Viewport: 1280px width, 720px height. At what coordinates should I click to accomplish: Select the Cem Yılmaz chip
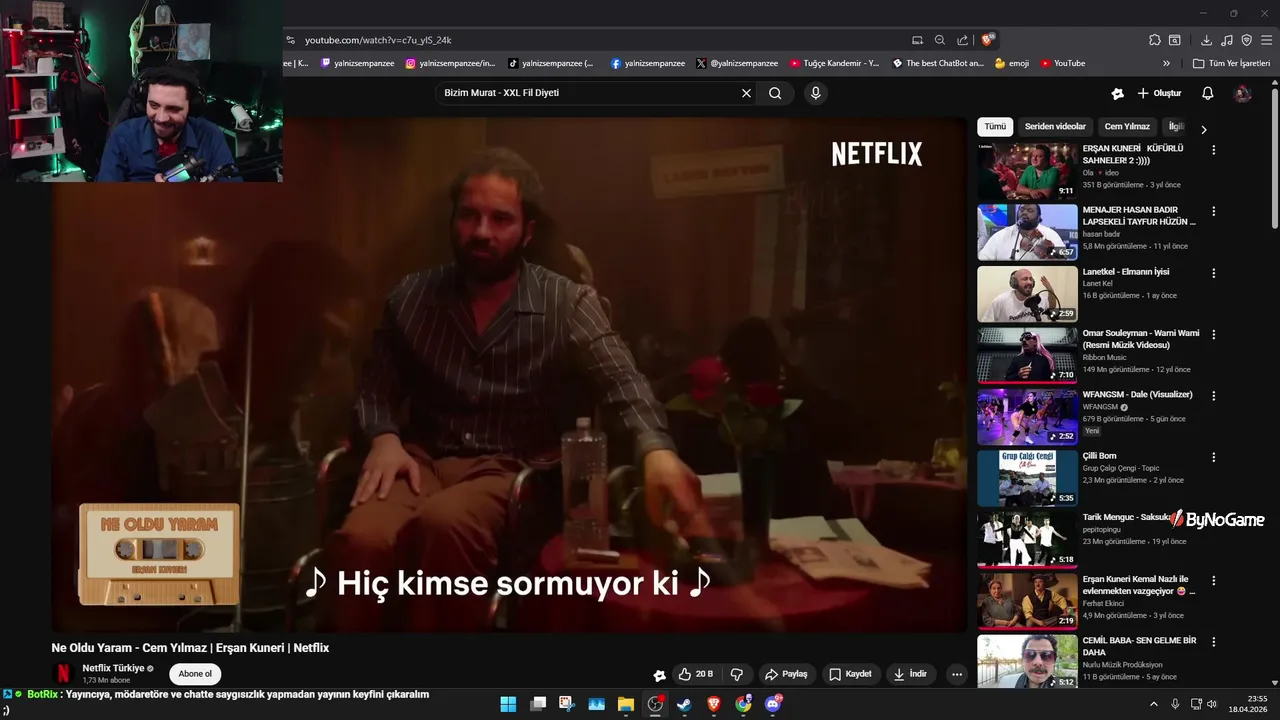[x=1127, y=127]
